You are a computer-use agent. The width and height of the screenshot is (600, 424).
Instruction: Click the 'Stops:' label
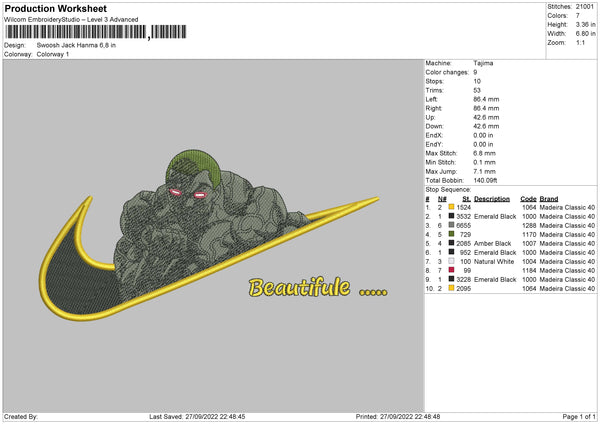tap(435, 81)
